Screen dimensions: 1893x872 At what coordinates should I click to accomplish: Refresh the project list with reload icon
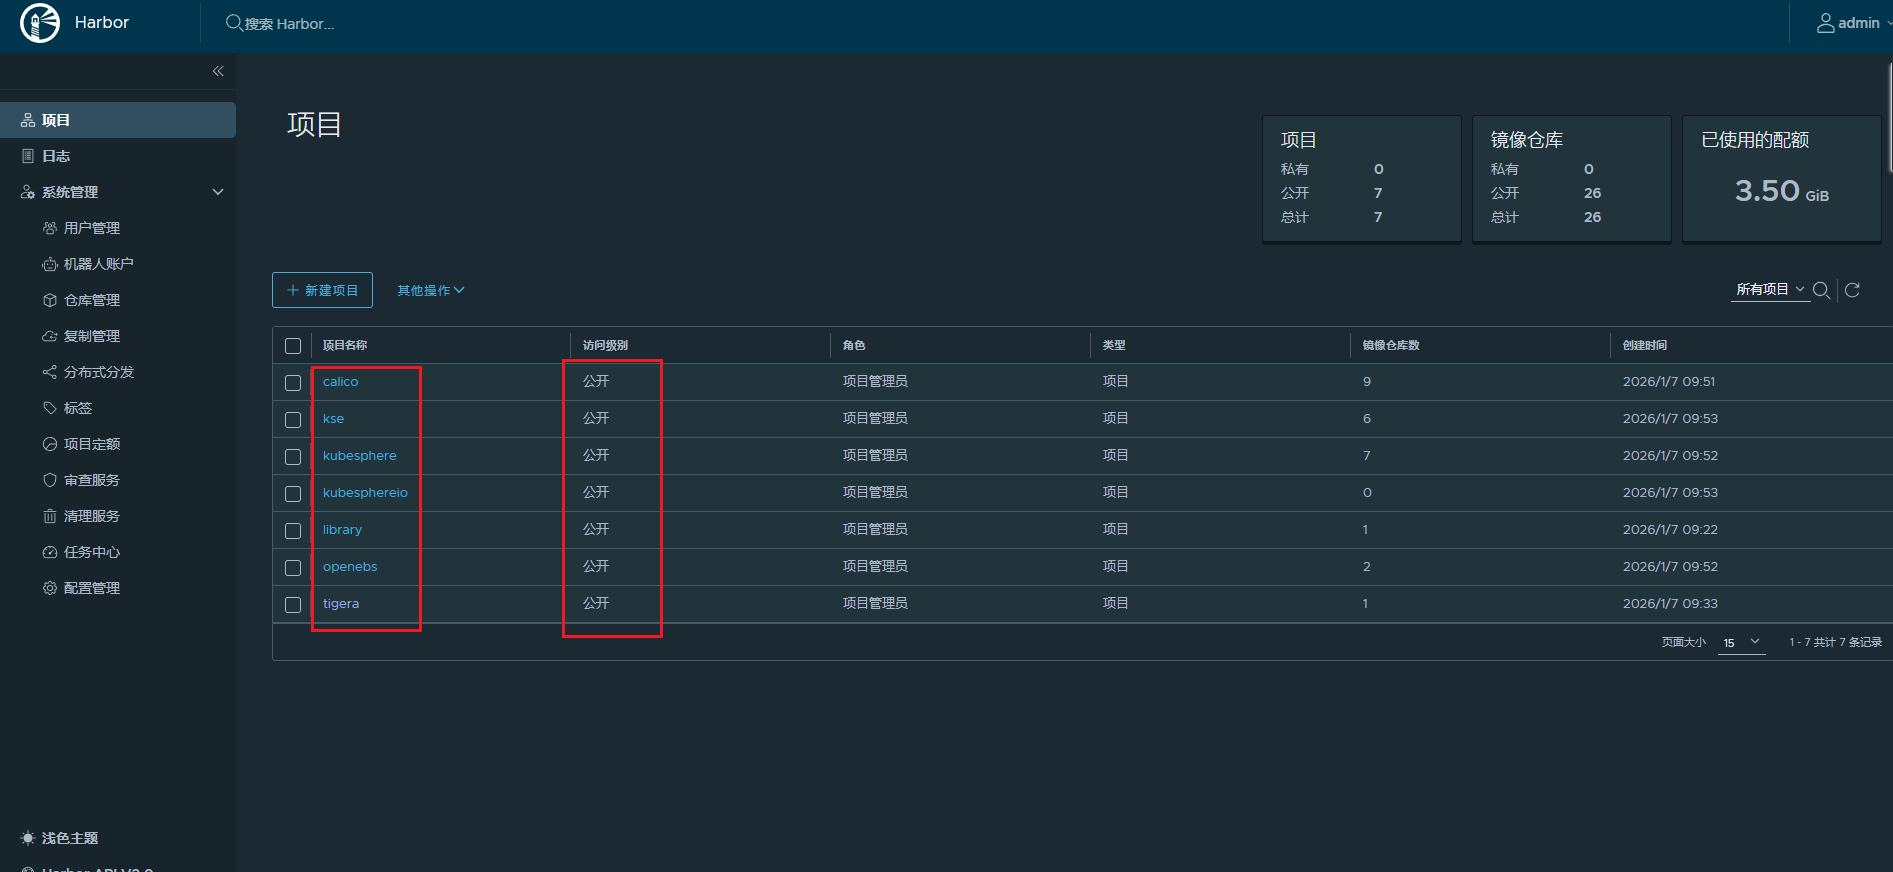tap(1852, 290)
